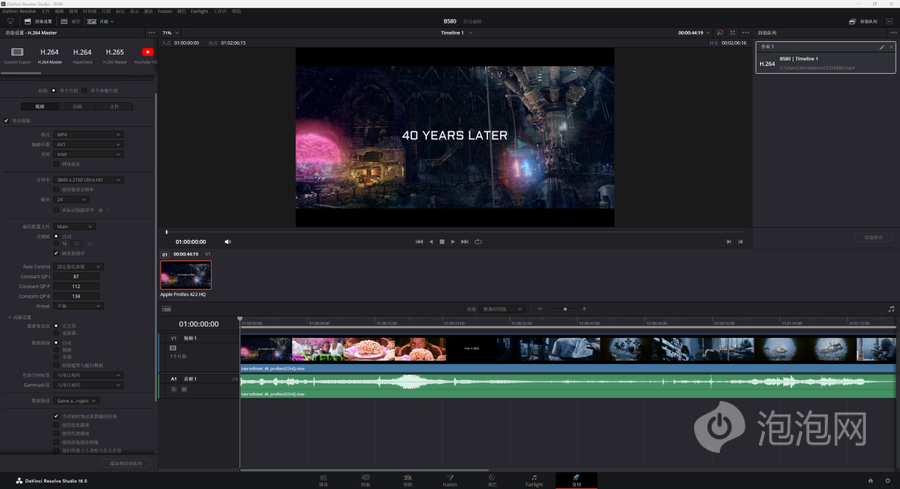Jump to first frame in viewer

tap(419, 242)
